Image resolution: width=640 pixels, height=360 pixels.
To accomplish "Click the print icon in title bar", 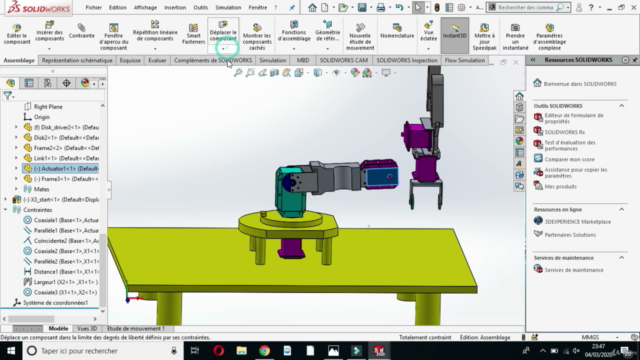I will pos(380,7).
